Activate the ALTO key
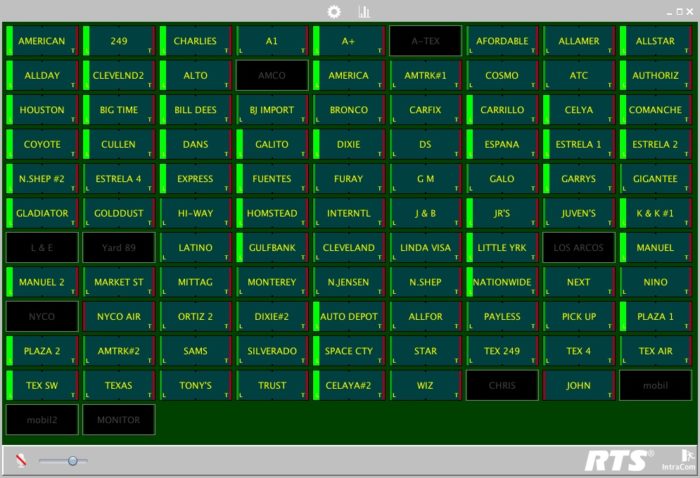This screenshot has height=478, width=700. point(195,75)
